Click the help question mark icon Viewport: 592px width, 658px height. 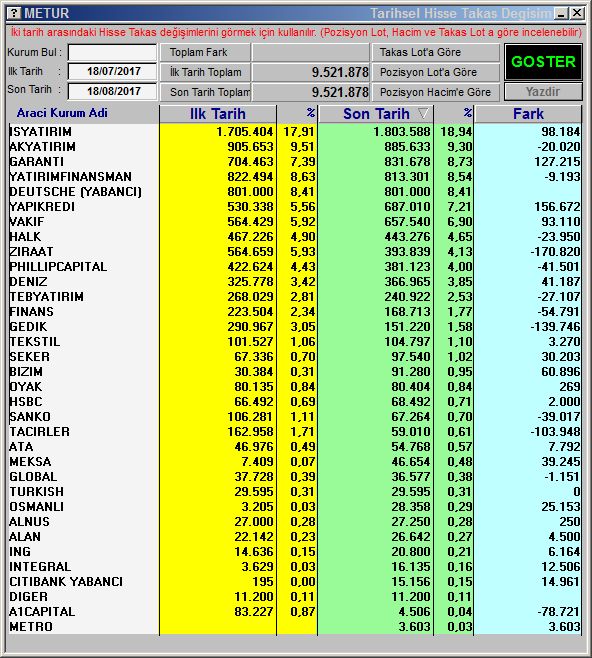14,13
